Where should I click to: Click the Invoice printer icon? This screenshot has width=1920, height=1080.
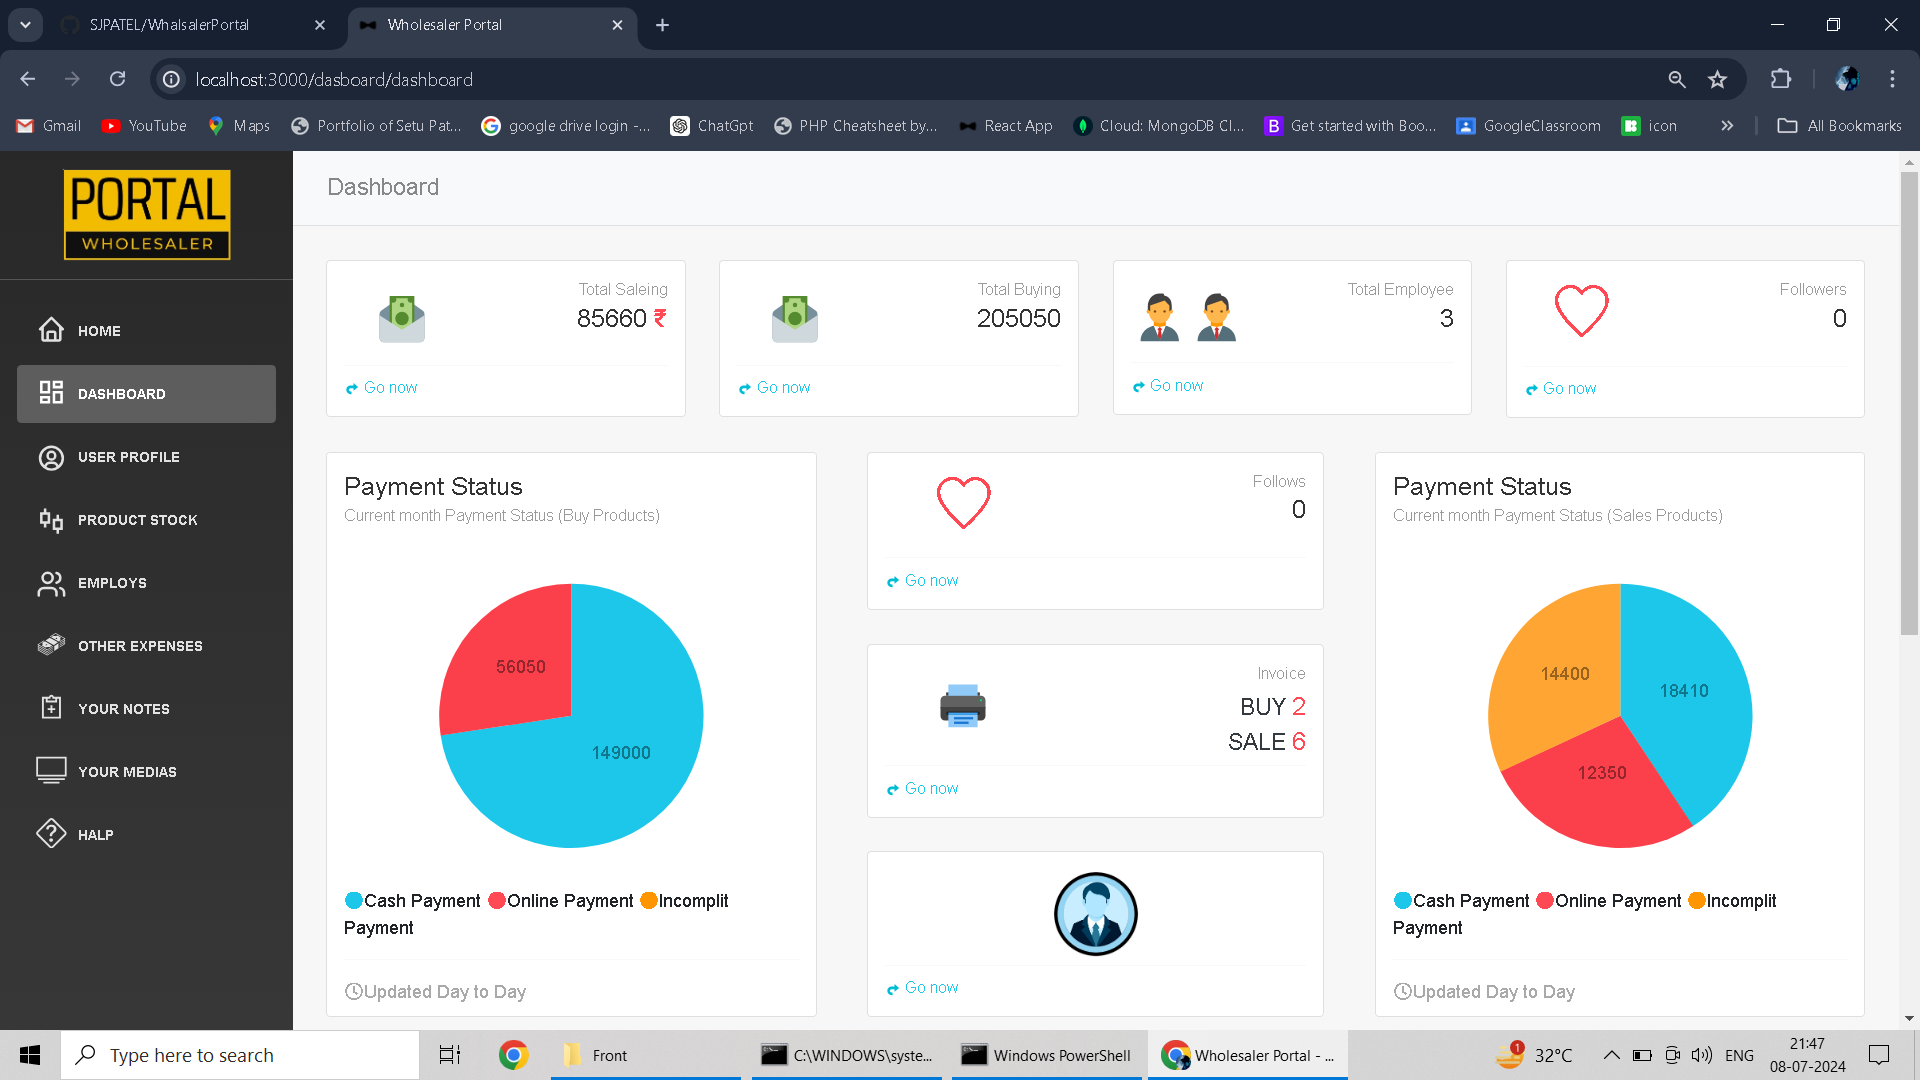tap(962, 706)
